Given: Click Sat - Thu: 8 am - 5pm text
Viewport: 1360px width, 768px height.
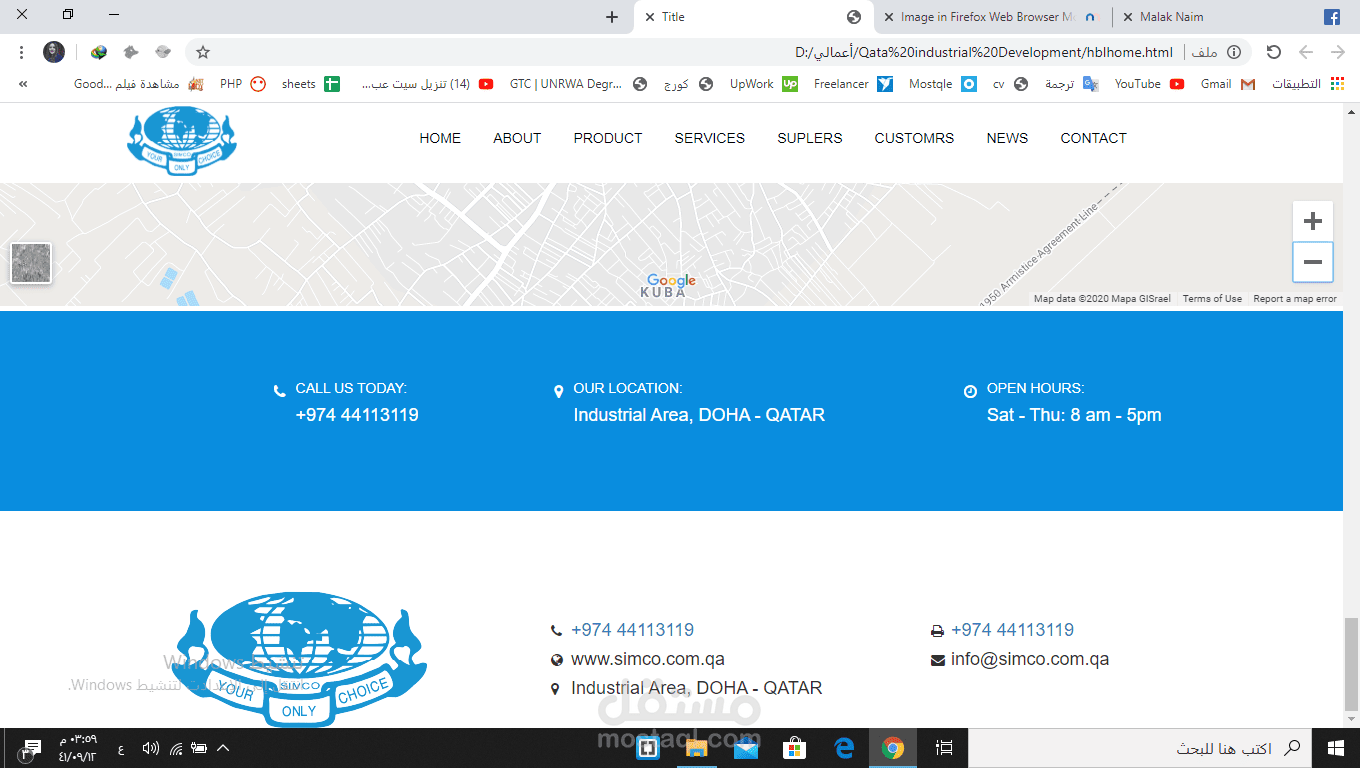Looking at the screenshot, I should [x=1074, y=415].
